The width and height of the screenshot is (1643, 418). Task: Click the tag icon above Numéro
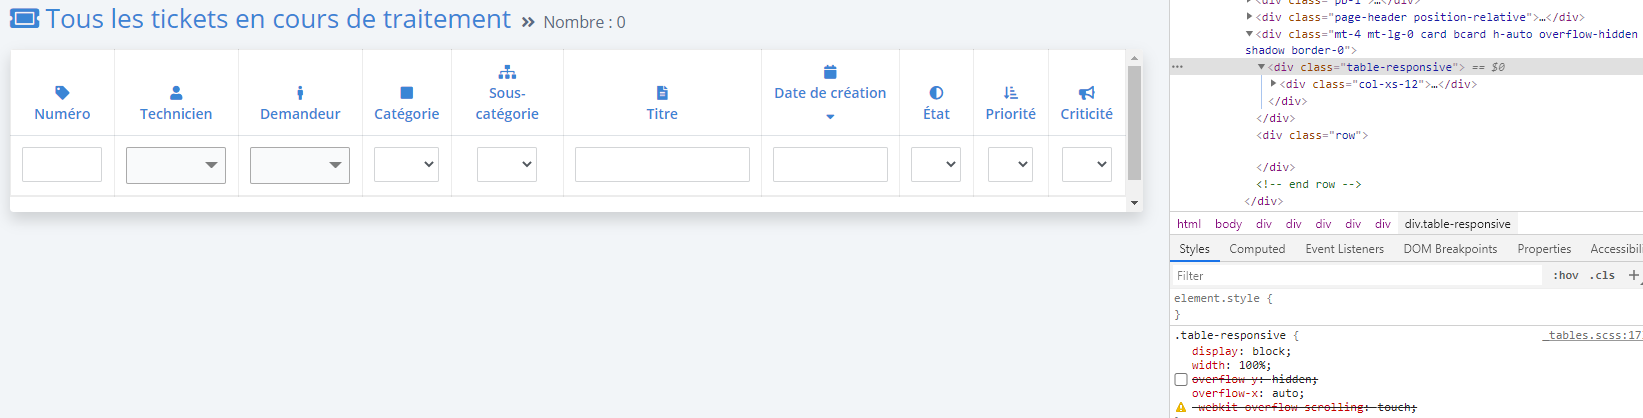62,93
